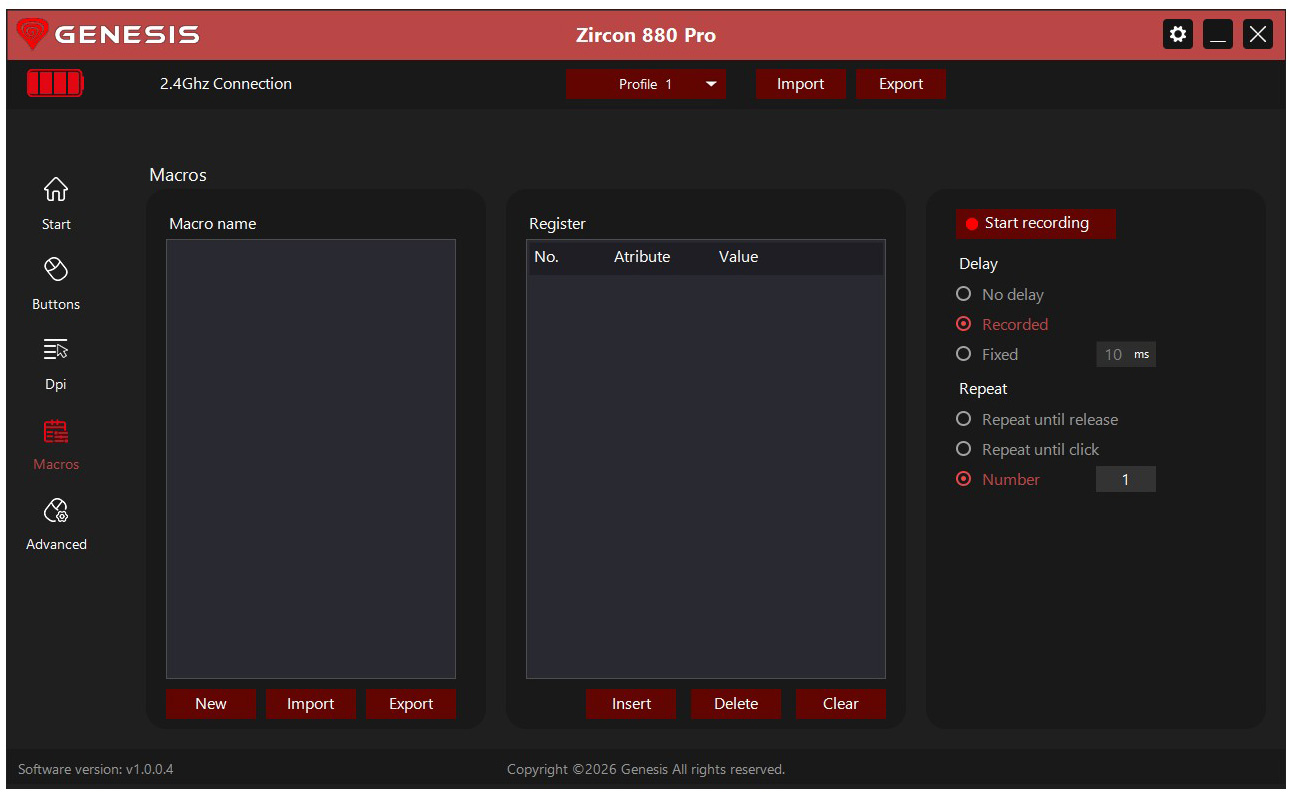Viewport: 1292px width, 797px height.
Task: Export the macro from the Macro name list
Action: [x=411, y=704]
